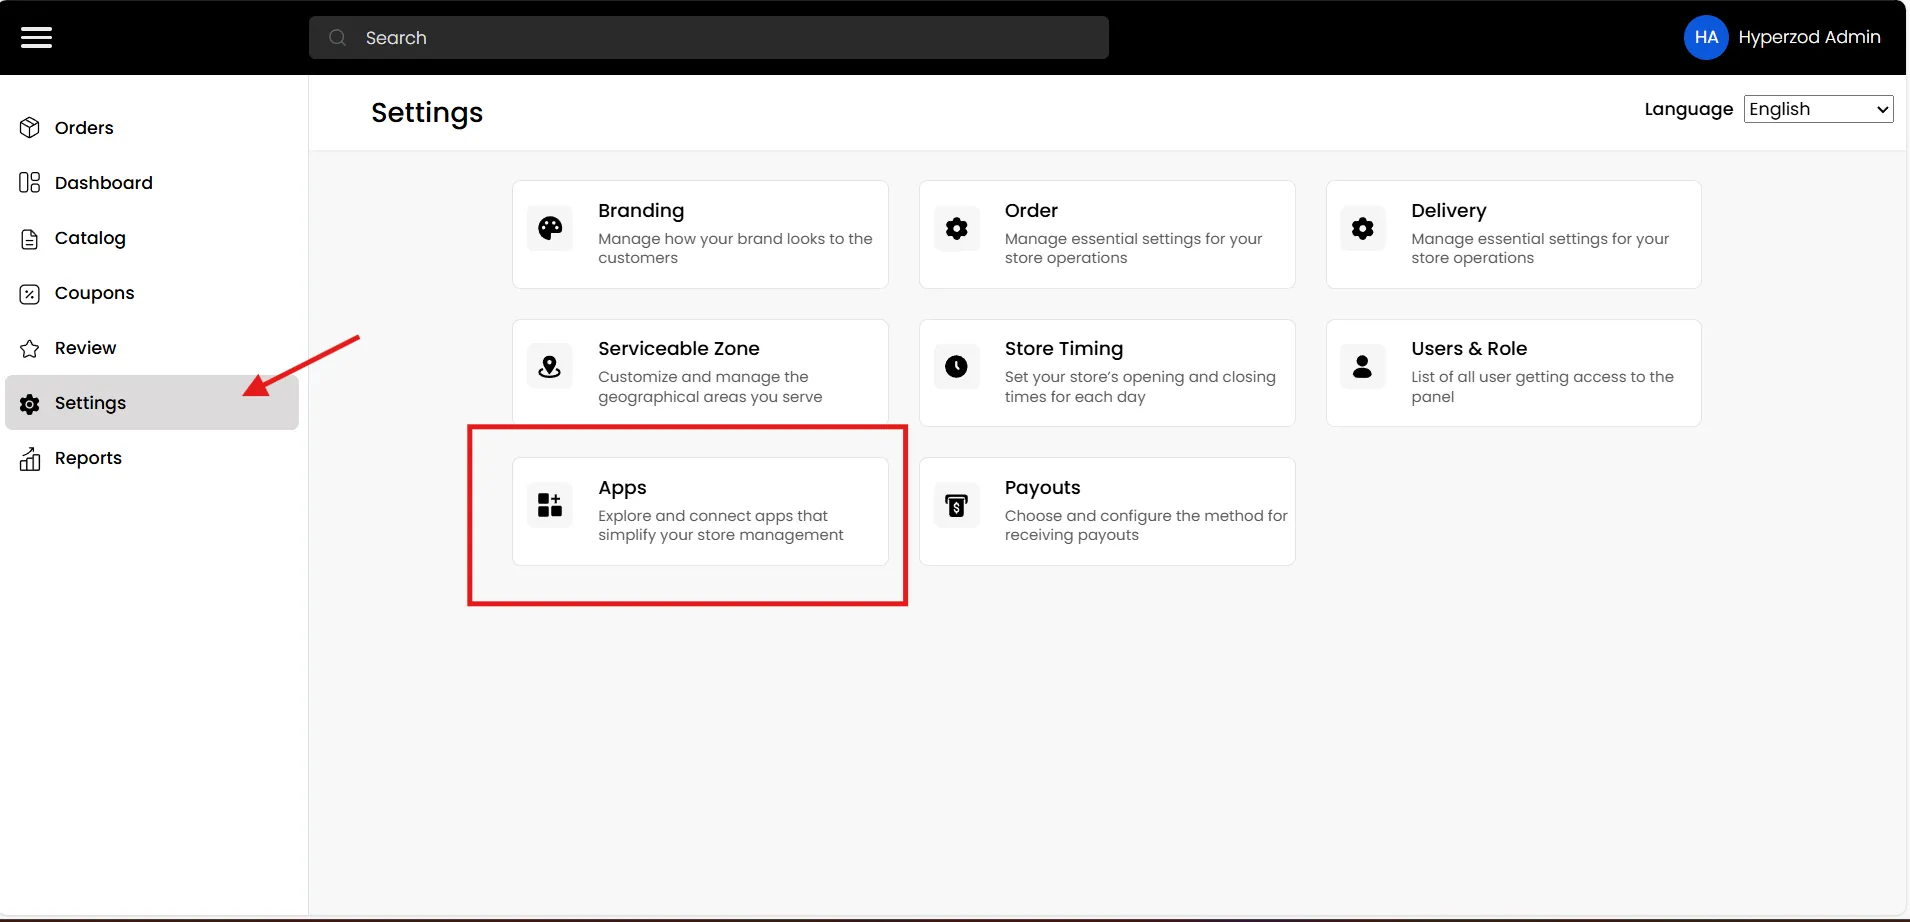The width and height of the screenshot is (1910, 922).
Task: Click the Payouts money icon
Action: click(957, 505)
